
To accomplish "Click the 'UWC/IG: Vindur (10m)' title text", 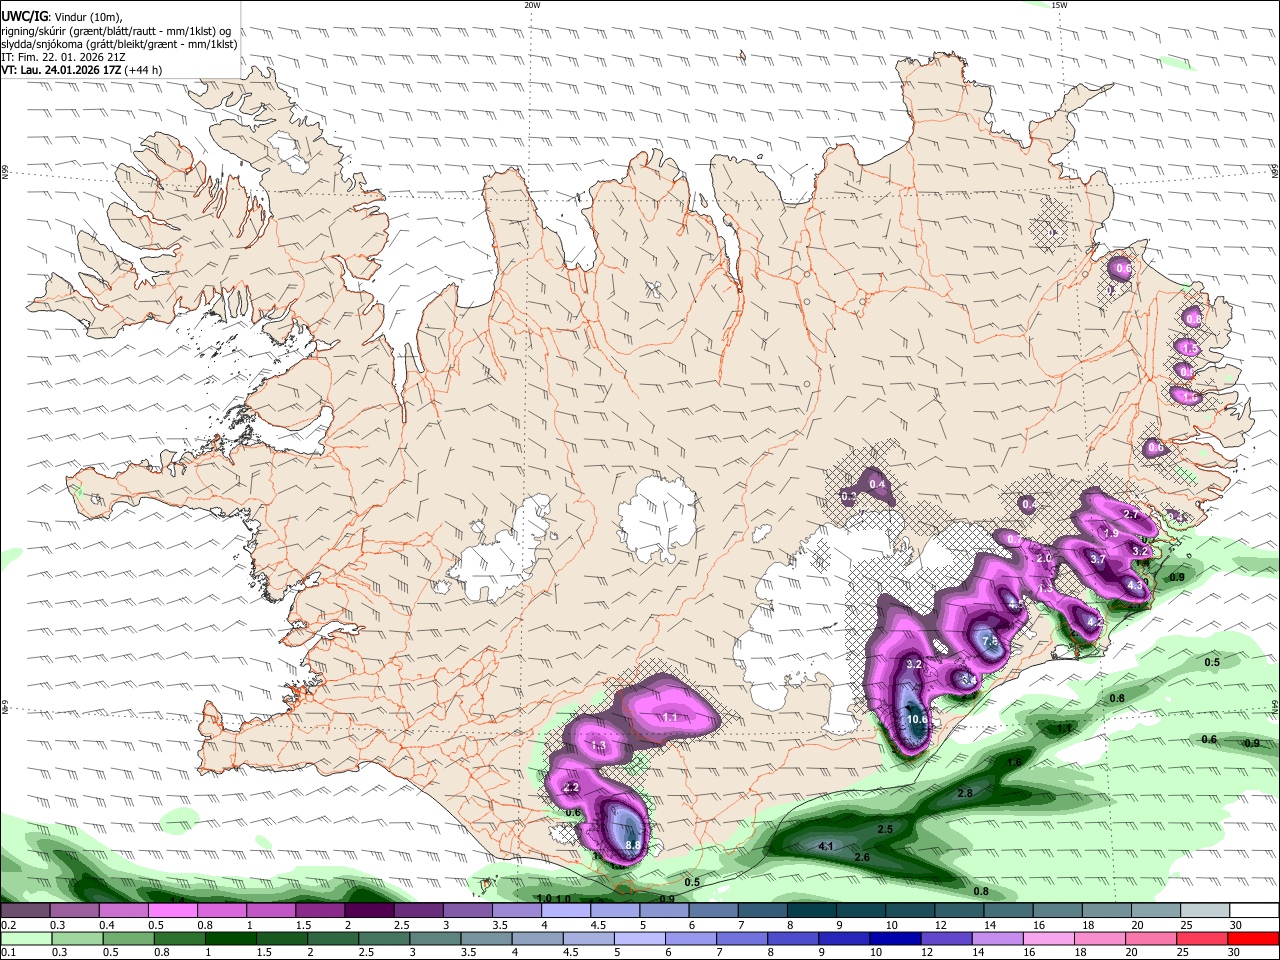I will [62, 16].
